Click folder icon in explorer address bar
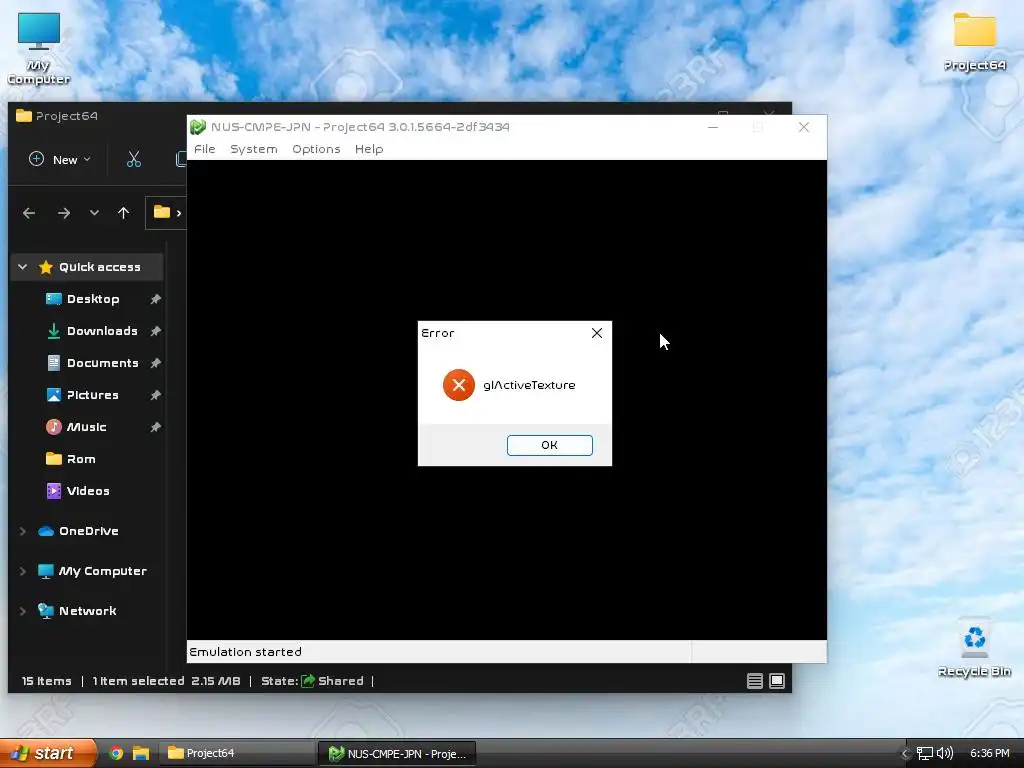This screenshot has width=1024, height=768. click(161, 212)
